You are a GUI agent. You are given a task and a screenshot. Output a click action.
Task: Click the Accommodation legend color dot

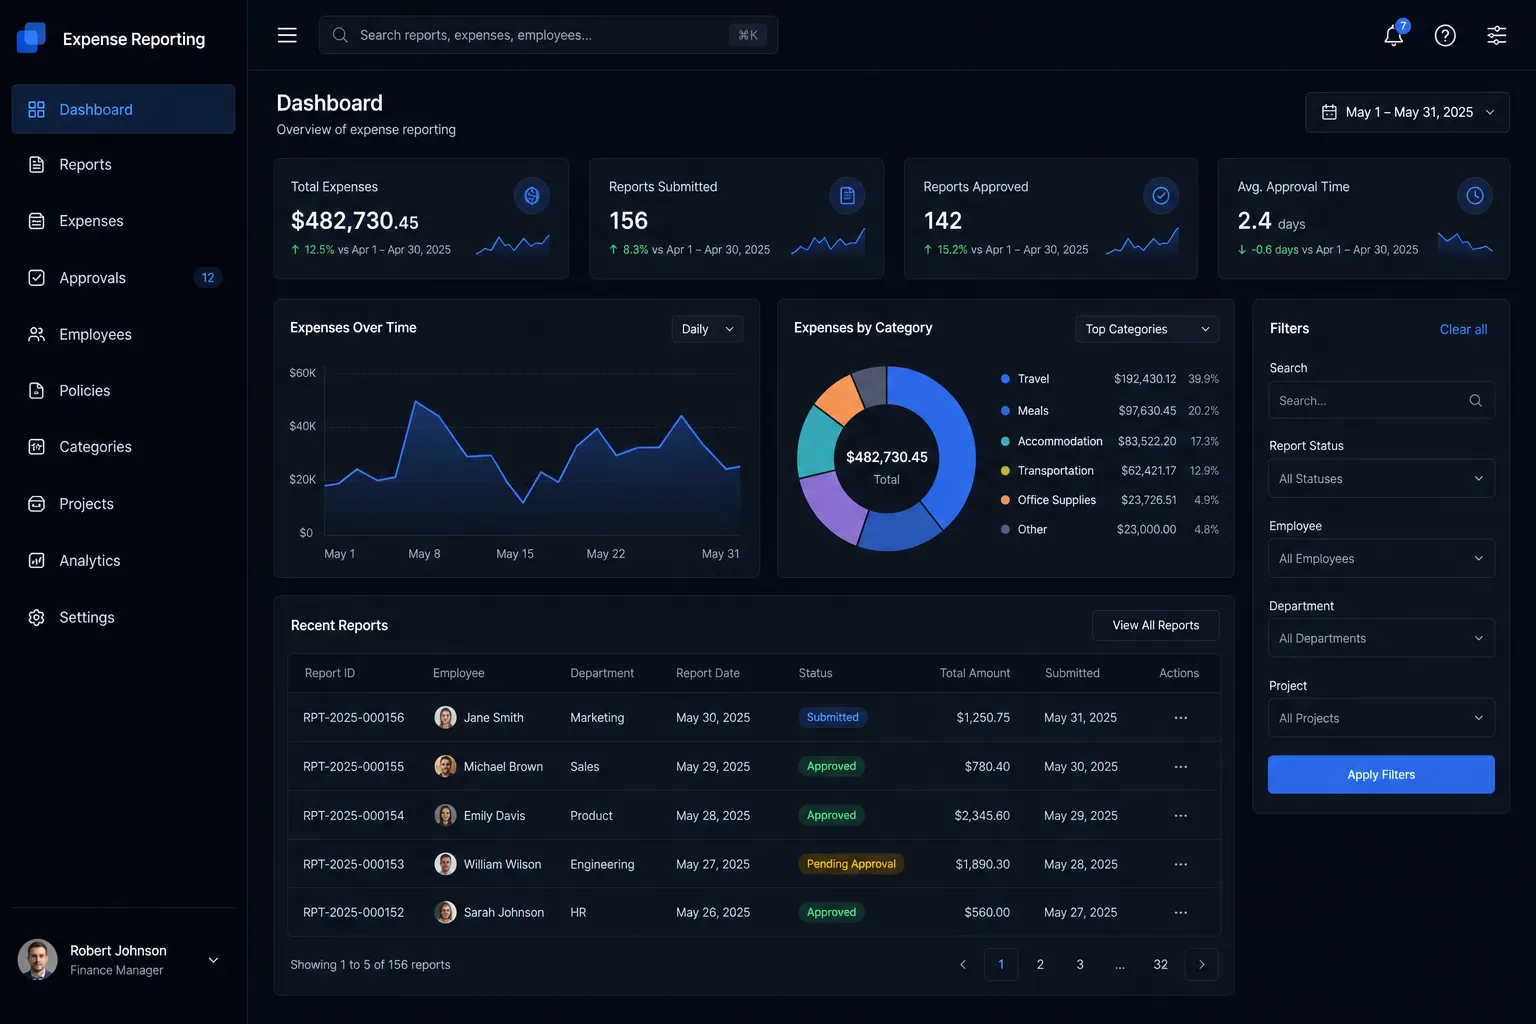coord(1005,441)
